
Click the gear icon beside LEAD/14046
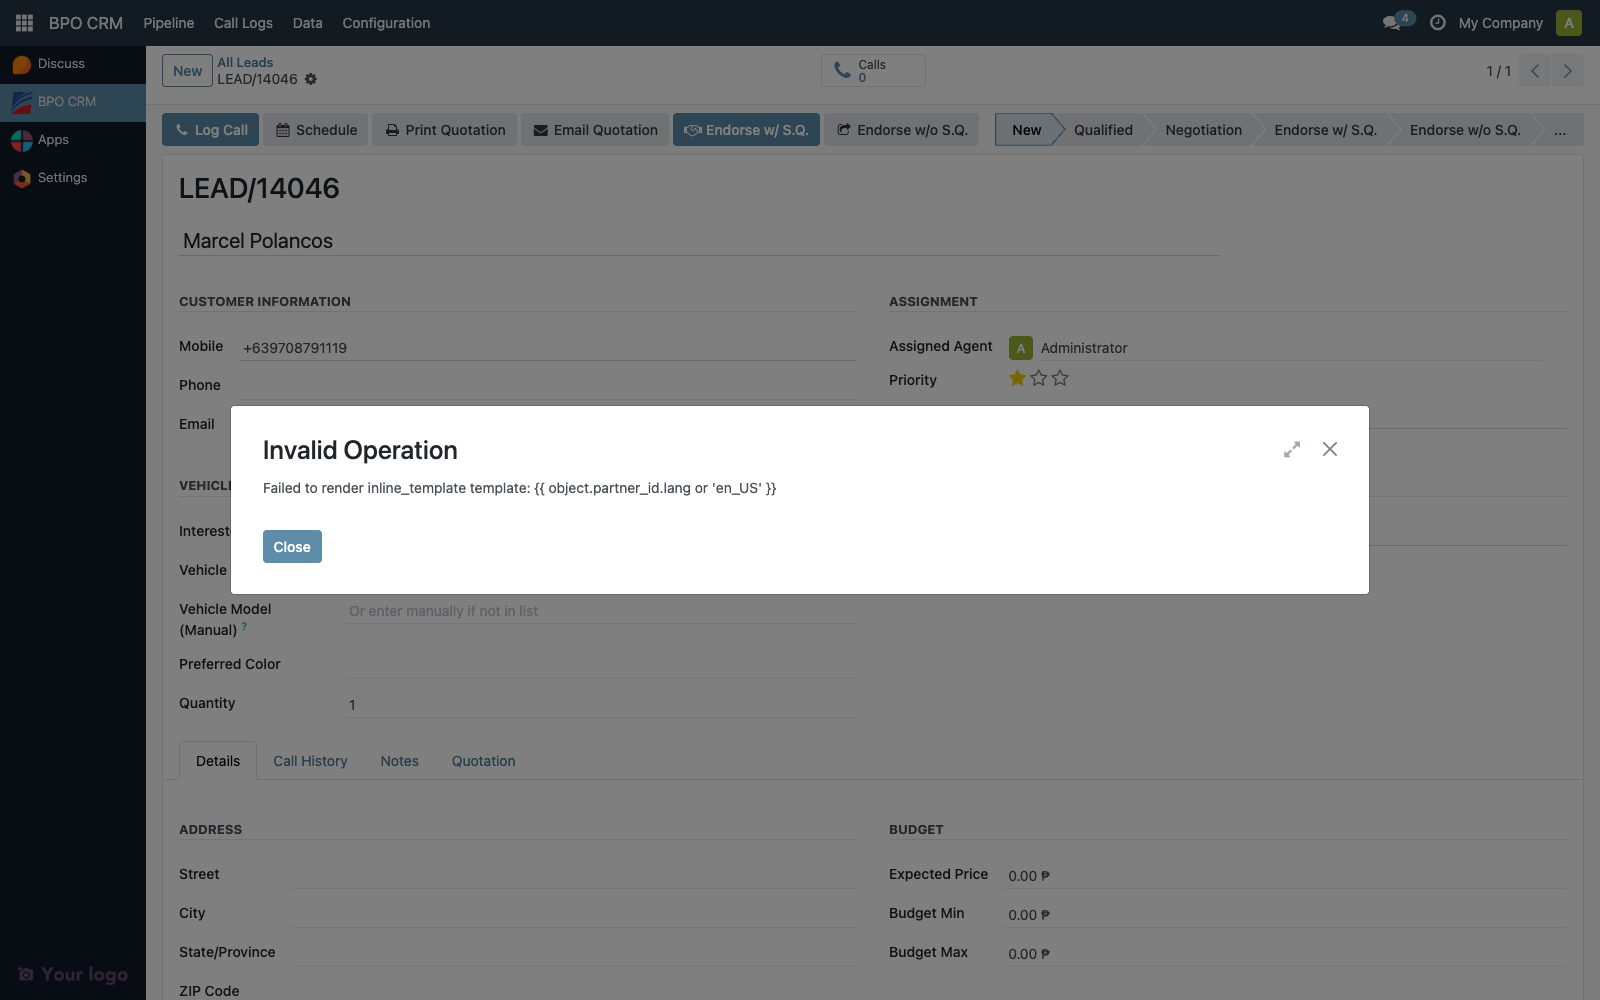[x=311, y=79]
